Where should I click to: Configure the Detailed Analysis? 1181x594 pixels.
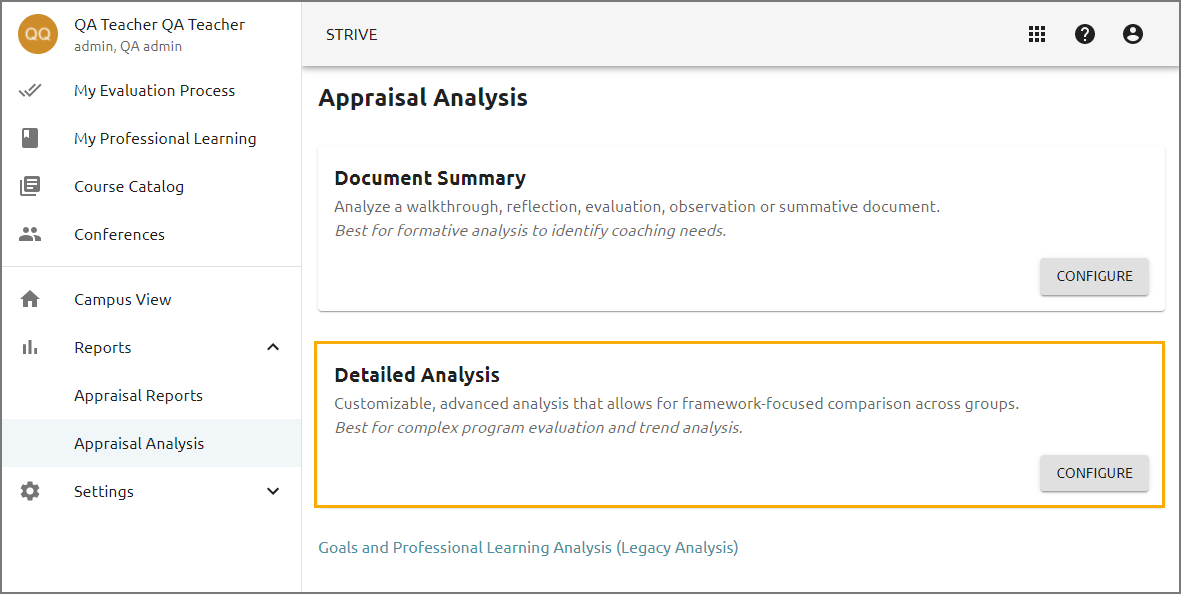[1094, 473]
